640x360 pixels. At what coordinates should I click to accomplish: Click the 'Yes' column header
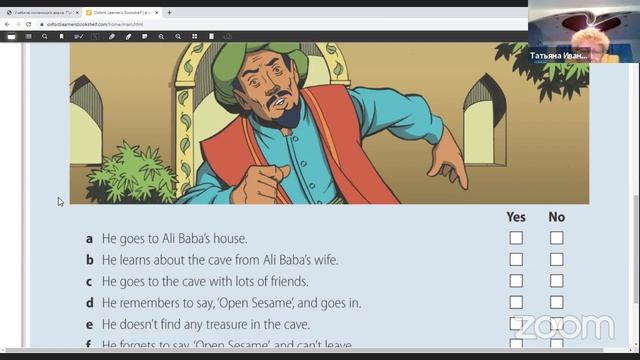point(516,217)
